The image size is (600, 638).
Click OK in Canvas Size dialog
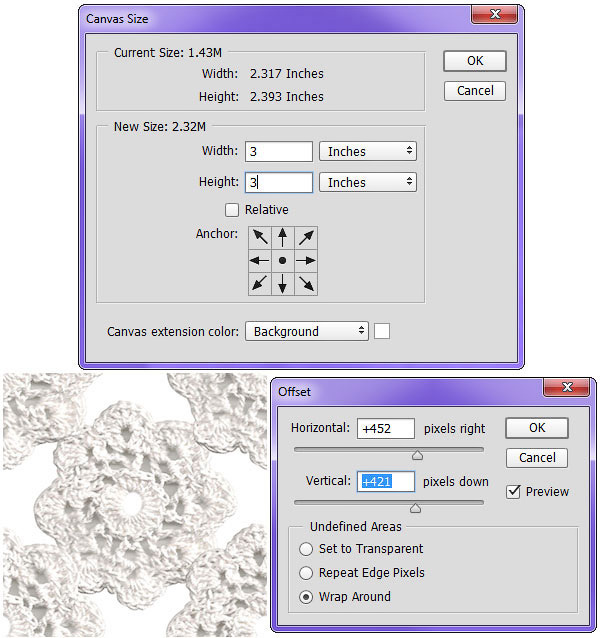(x=475, y=61)
